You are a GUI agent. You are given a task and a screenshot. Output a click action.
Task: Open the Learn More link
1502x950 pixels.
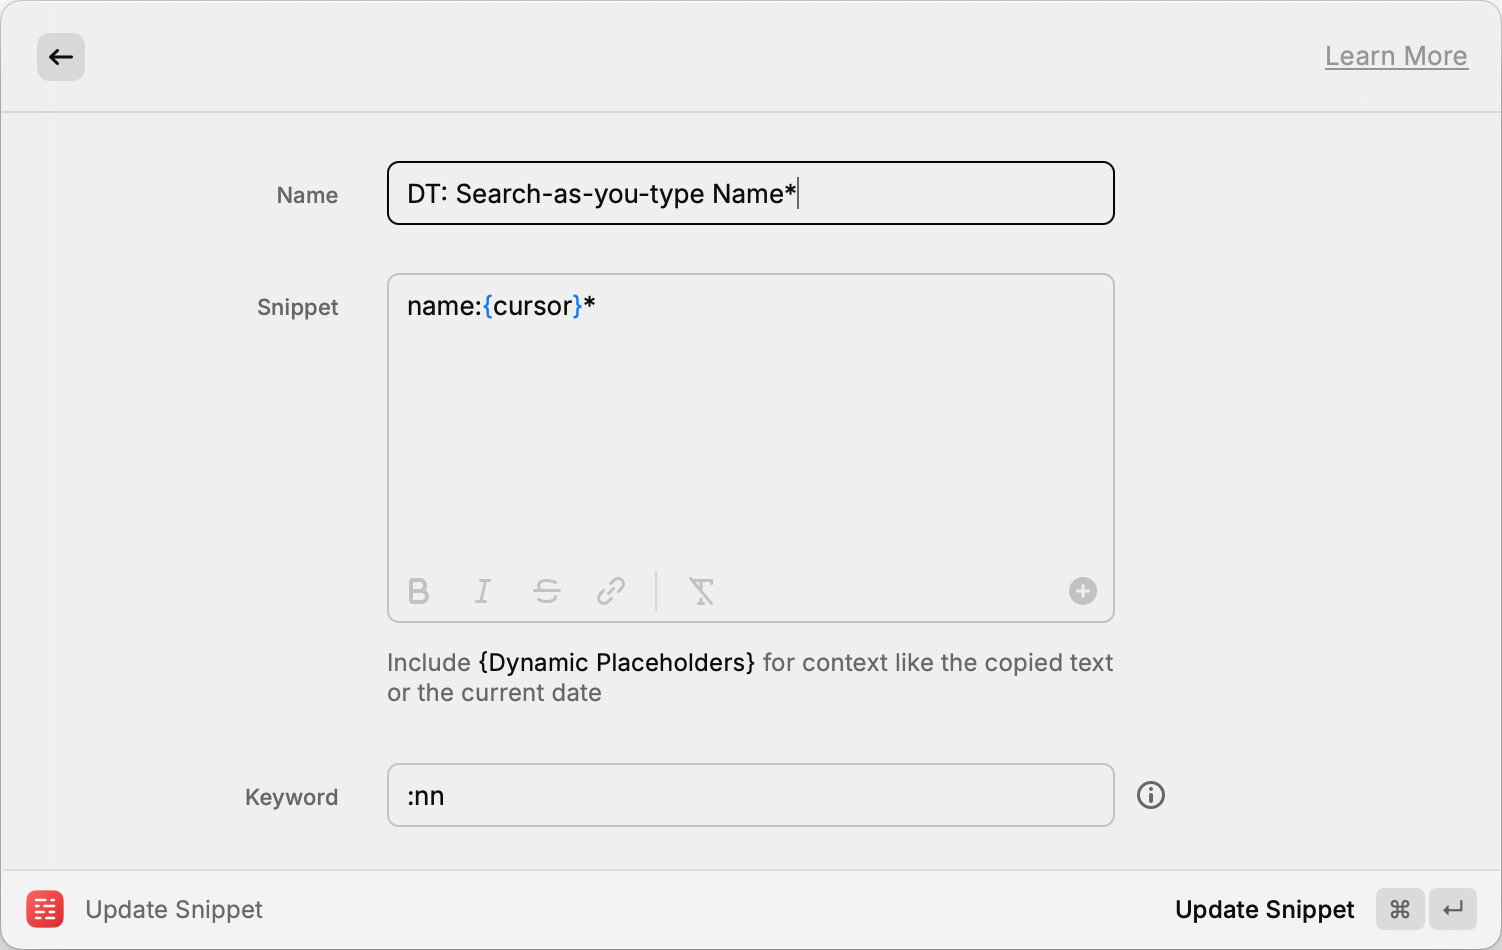coord(1396,56)
